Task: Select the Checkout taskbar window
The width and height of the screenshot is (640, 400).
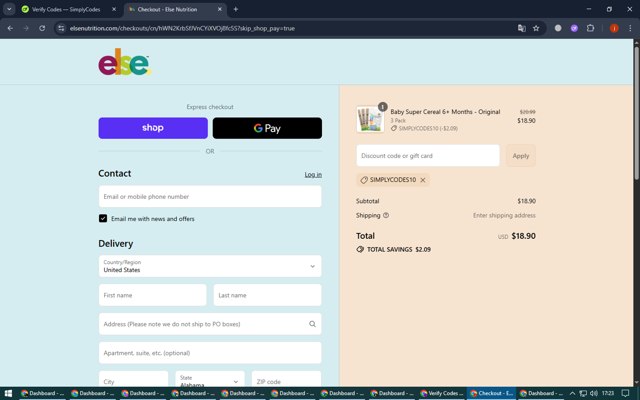Action: point(491,393)
